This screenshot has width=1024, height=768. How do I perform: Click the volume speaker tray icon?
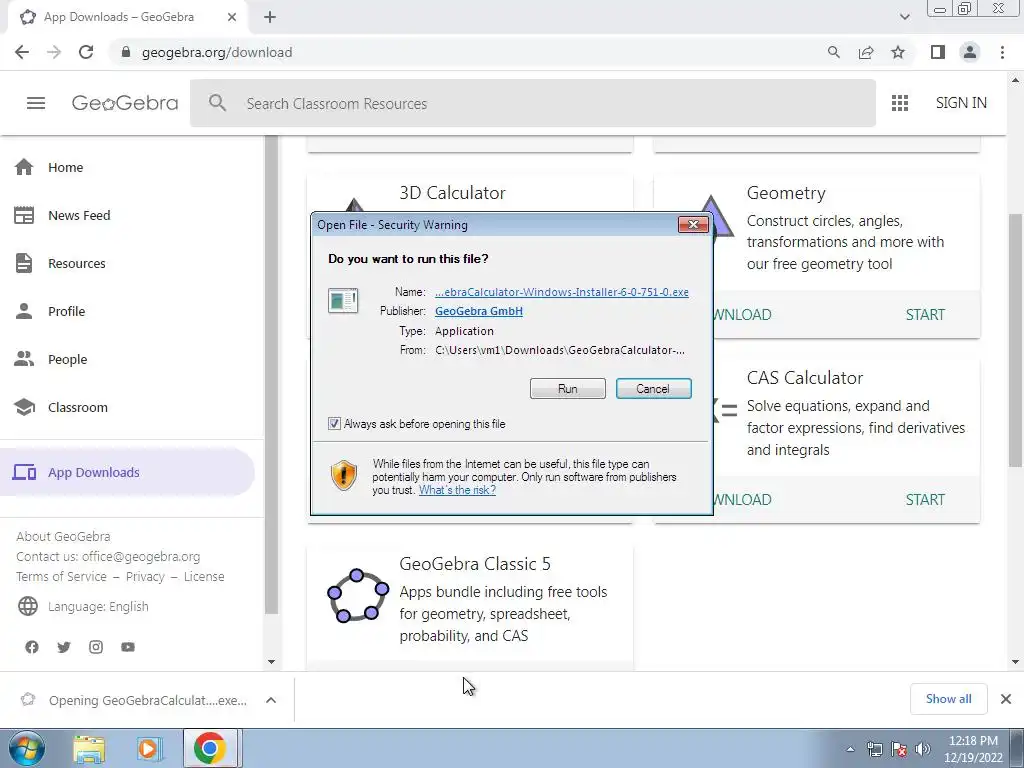[x=922, y=749]
